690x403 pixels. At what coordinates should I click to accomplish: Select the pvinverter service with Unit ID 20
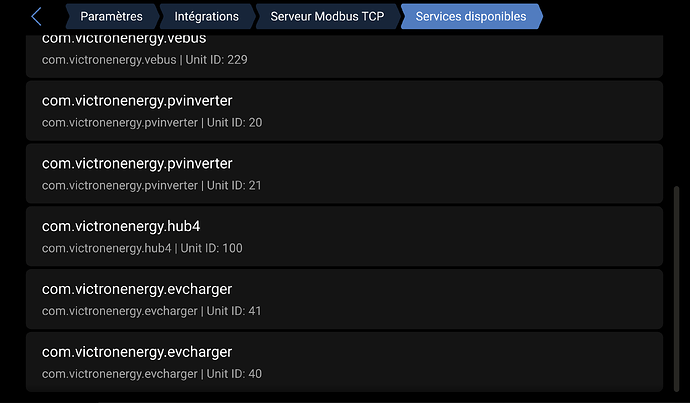344,110
